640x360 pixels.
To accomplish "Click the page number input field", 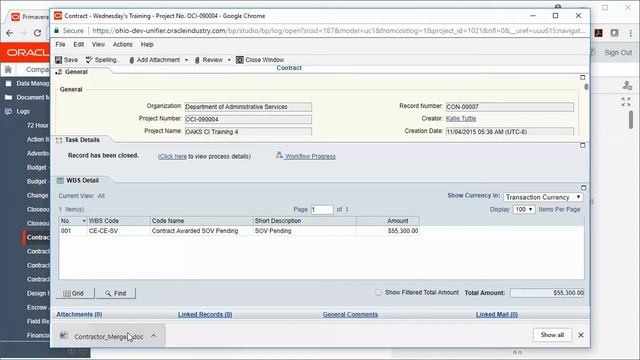I will click(x=322, y=209).
